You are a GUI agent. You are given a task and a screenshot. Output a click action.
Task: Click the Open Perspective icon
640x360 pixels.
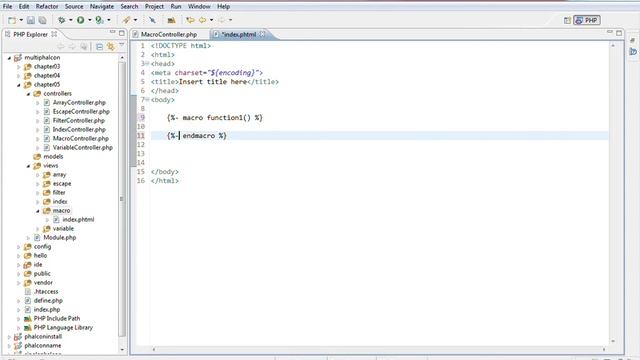tap(567, 20)
